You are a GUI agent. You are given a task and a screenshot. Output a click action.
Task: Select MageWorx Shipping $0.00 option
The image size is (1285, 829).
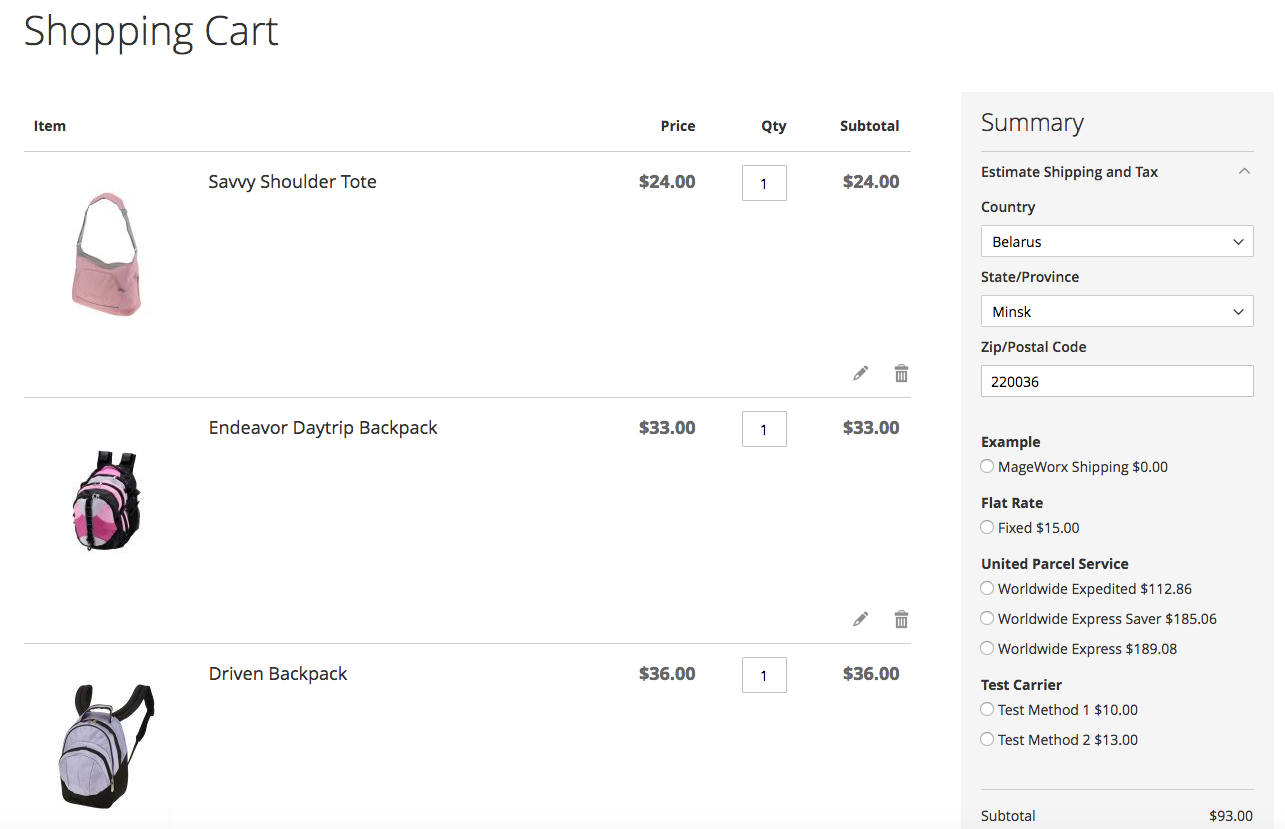pyautogui.click(x=987, y=466)
